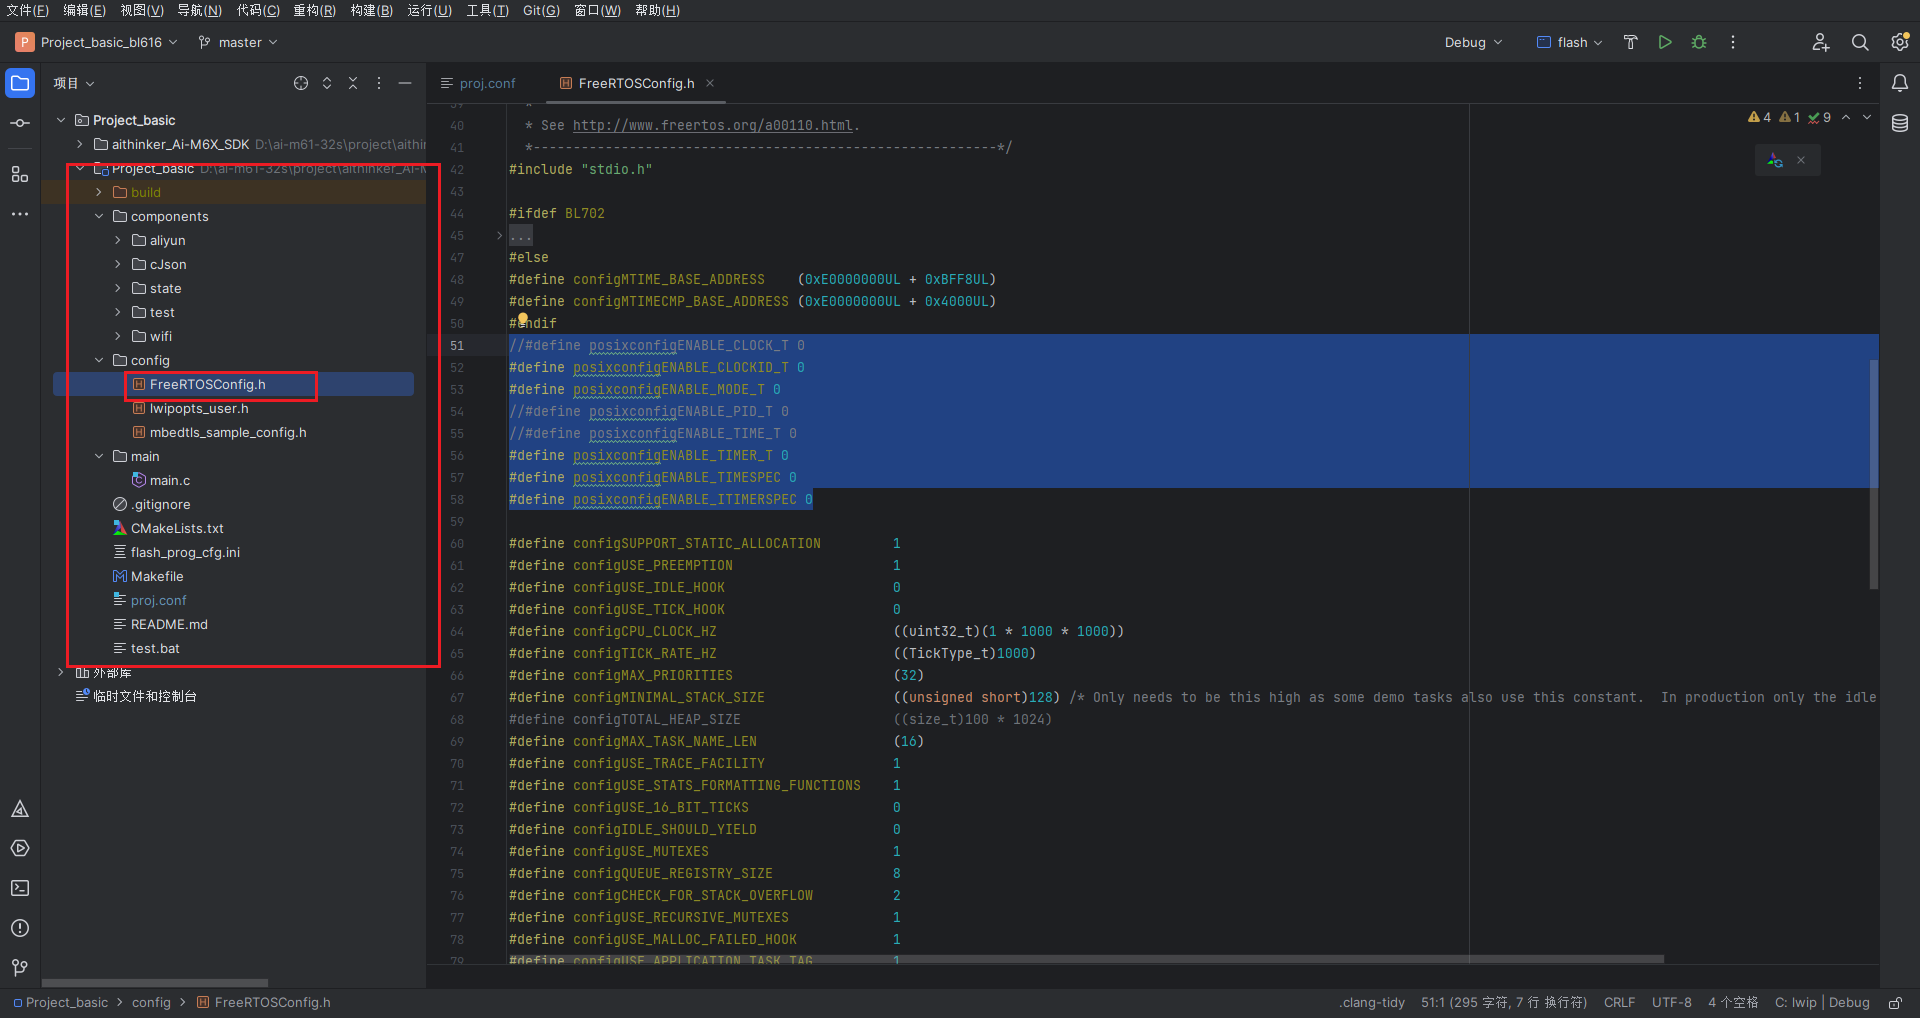Open the 项目 view selector dropdown
Image resolution: width=1920 pixels, height=1018 pixels.
(74, 83)
